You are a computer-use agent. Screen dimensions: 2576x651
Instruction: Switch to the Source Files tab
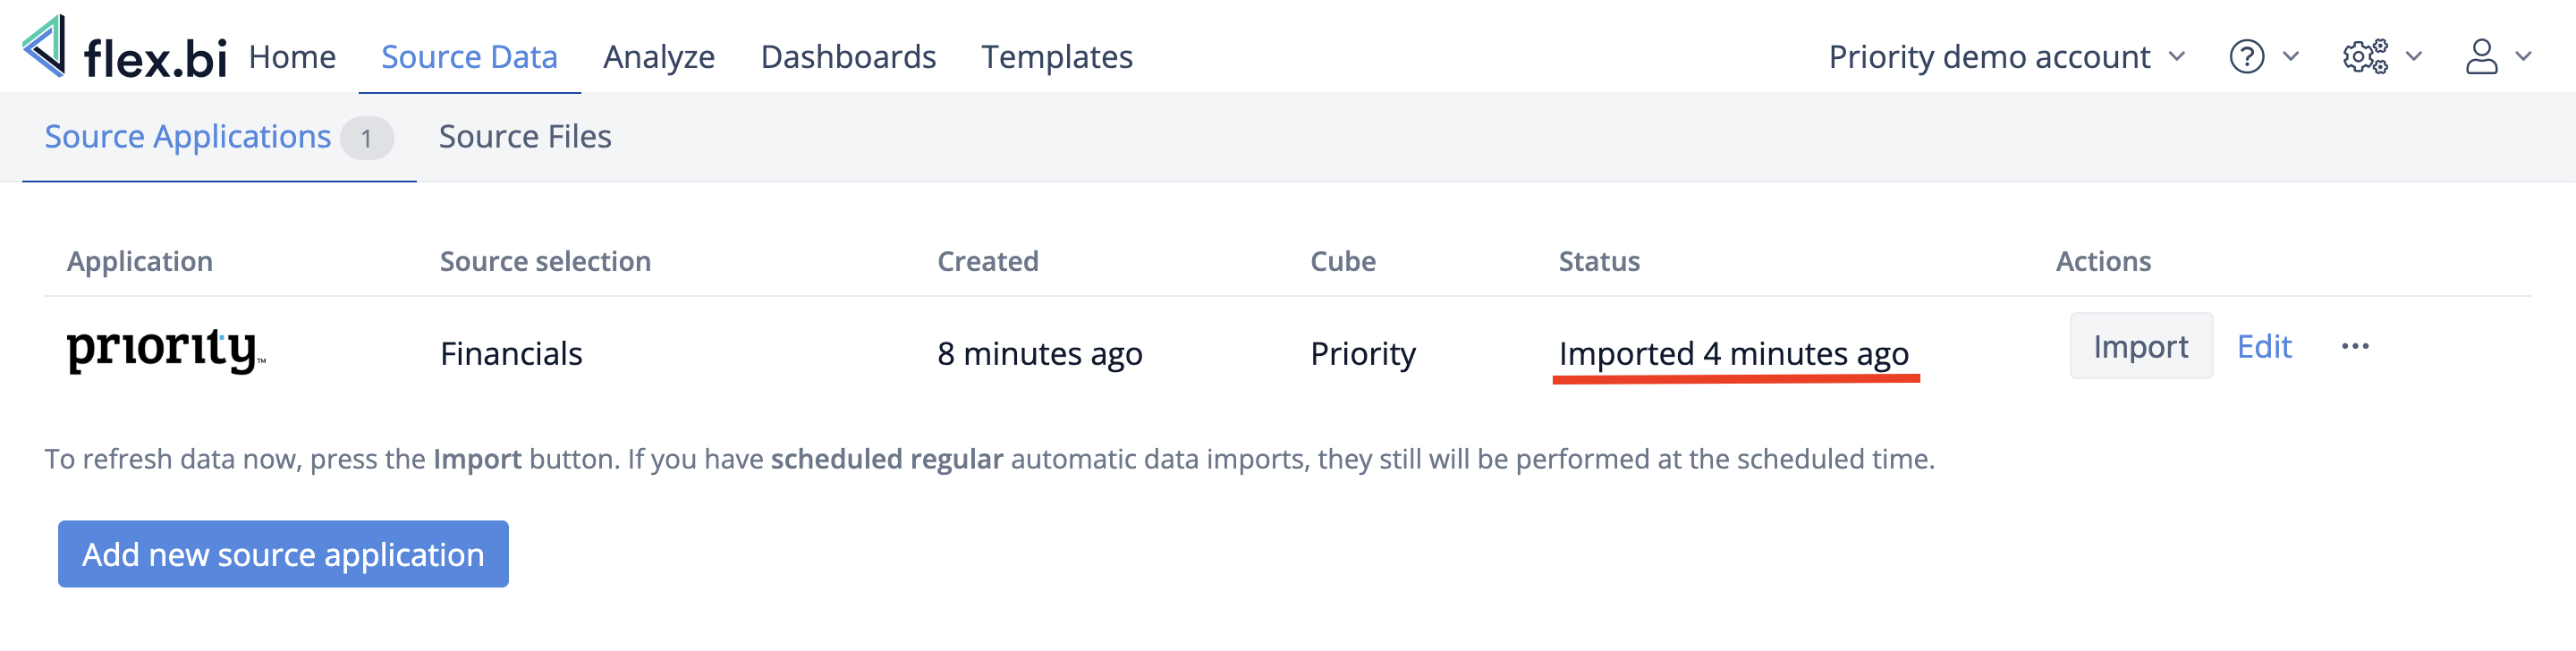(x=525, y=137)
